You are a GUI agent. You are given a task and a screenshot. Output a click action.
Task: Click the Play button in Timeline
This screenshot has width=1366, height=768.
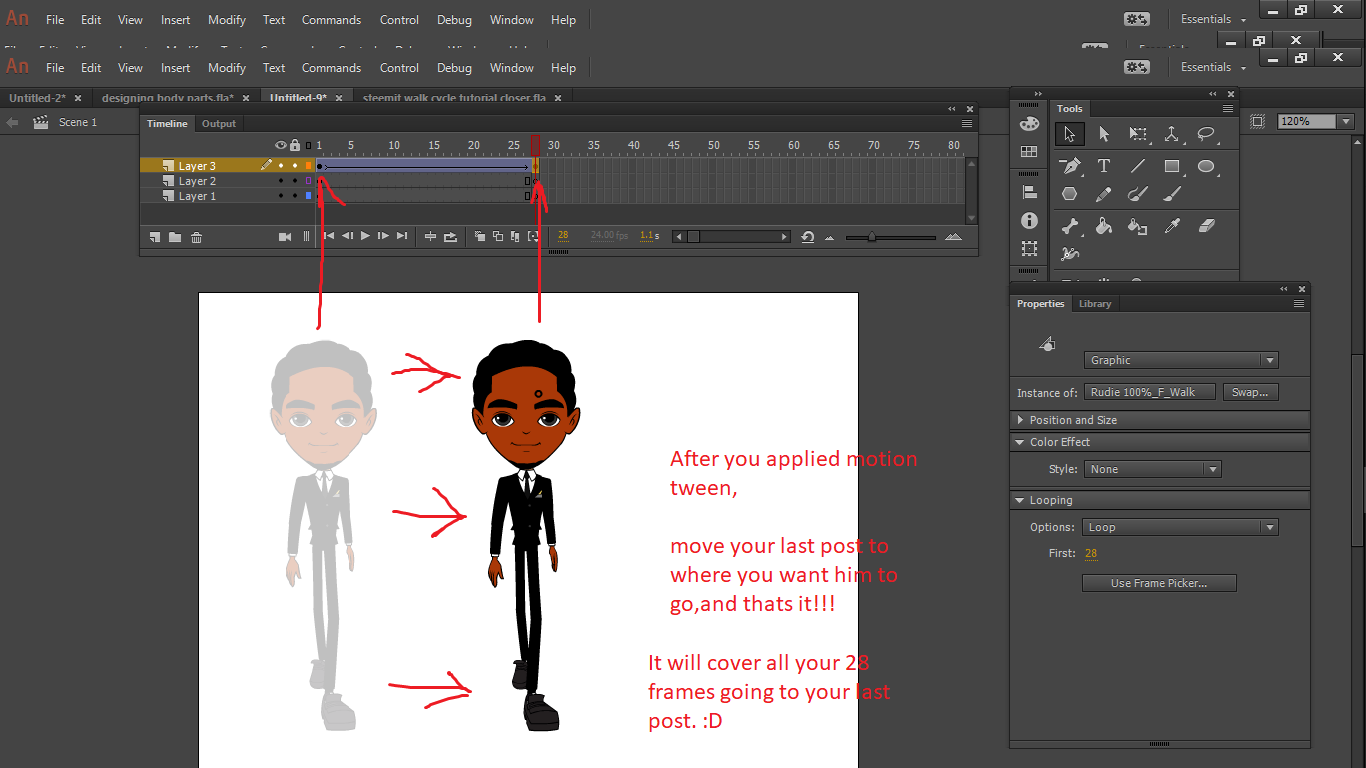(365, 237)
